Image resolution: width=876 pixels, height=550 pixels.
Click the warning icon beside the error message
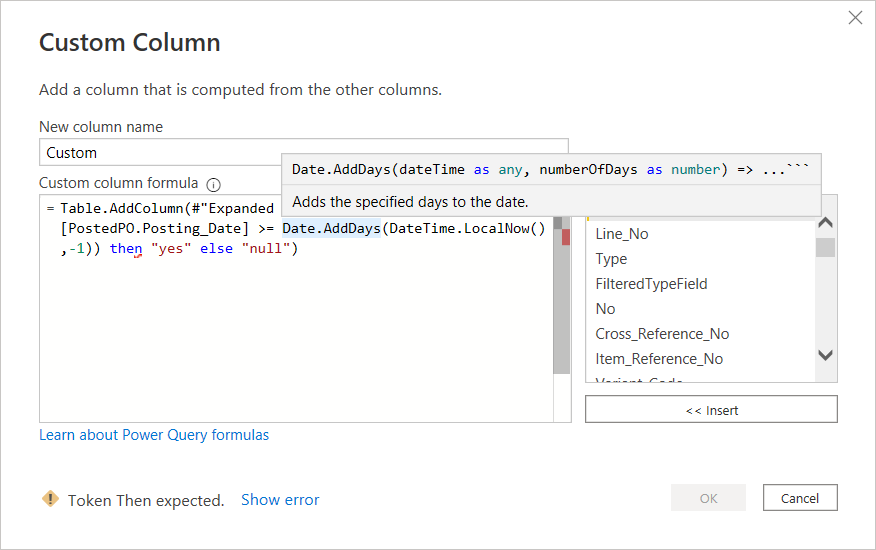point(50,499)
